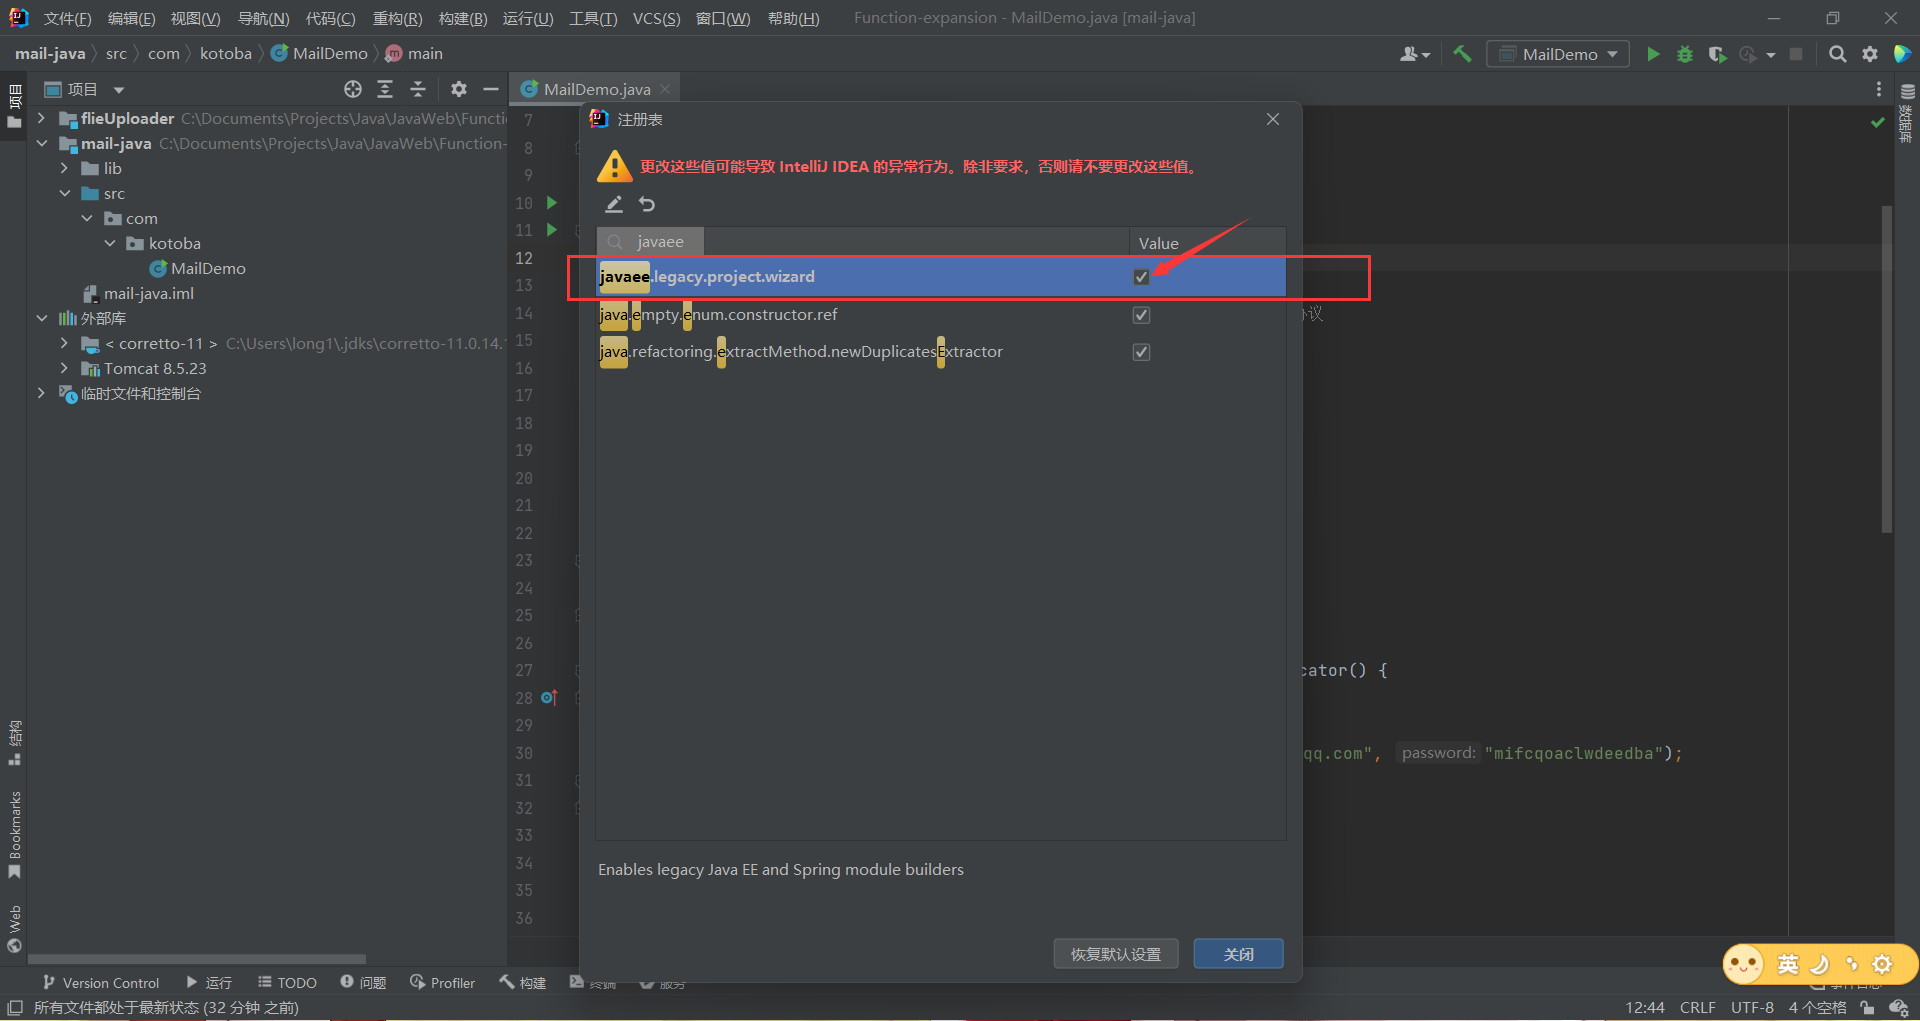Expand the Tomcat 8.5.23 node
Viewport: 1920px width, 1021px height.
coord(64,368)
